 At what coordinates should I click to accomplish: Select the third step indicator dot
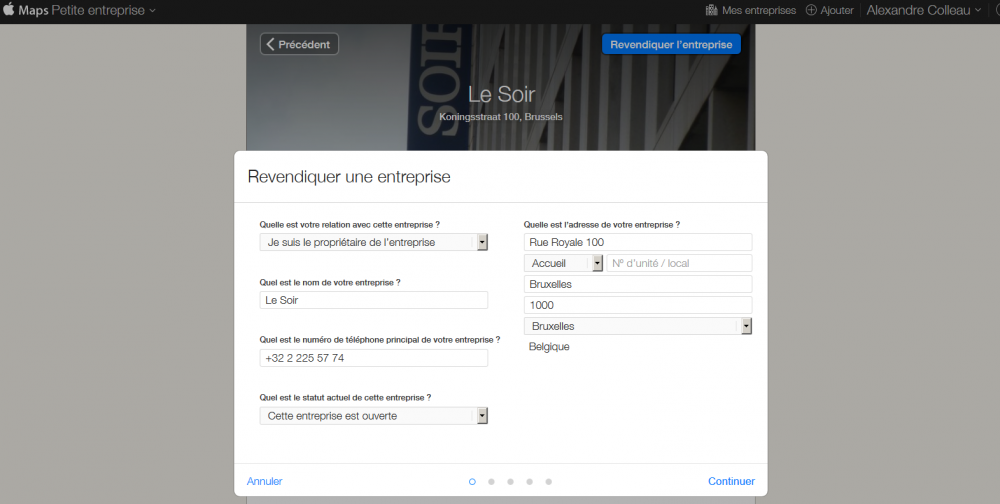tap(510, 482)
